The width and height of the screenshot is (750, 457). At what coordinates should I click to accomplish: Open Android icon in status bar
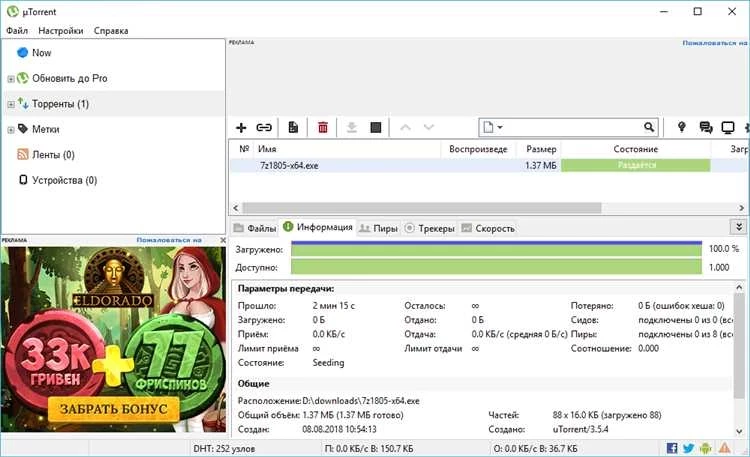[706, 448]
